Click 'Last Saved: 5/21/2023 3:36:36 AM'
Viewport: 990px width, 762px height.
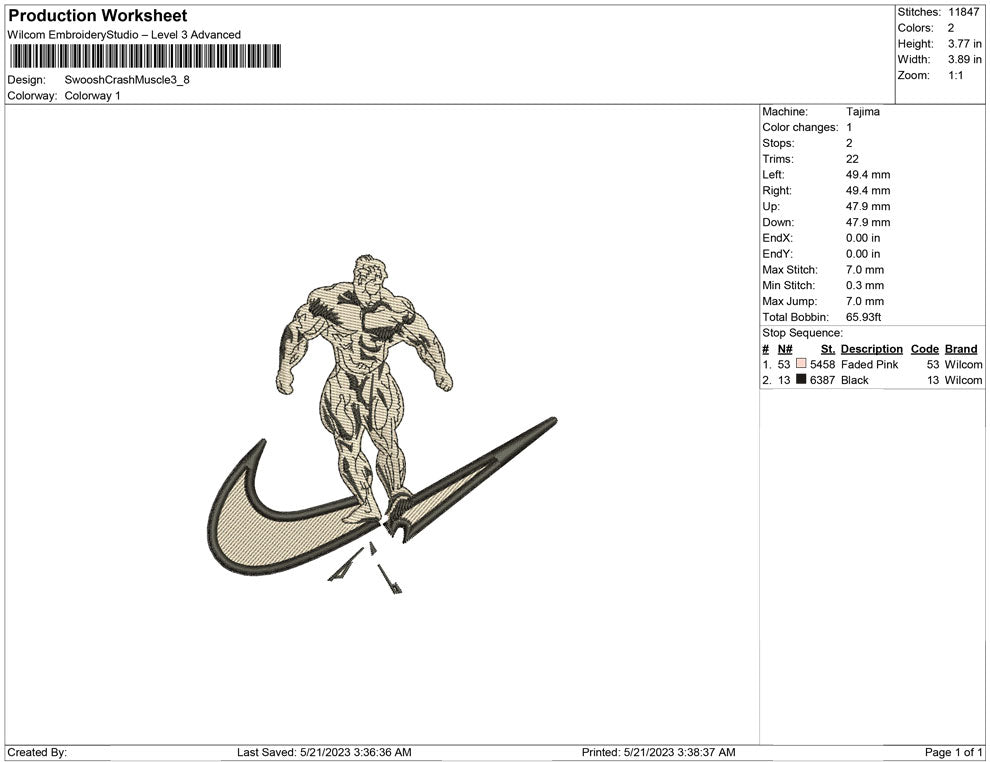click(x=324, y=752)
